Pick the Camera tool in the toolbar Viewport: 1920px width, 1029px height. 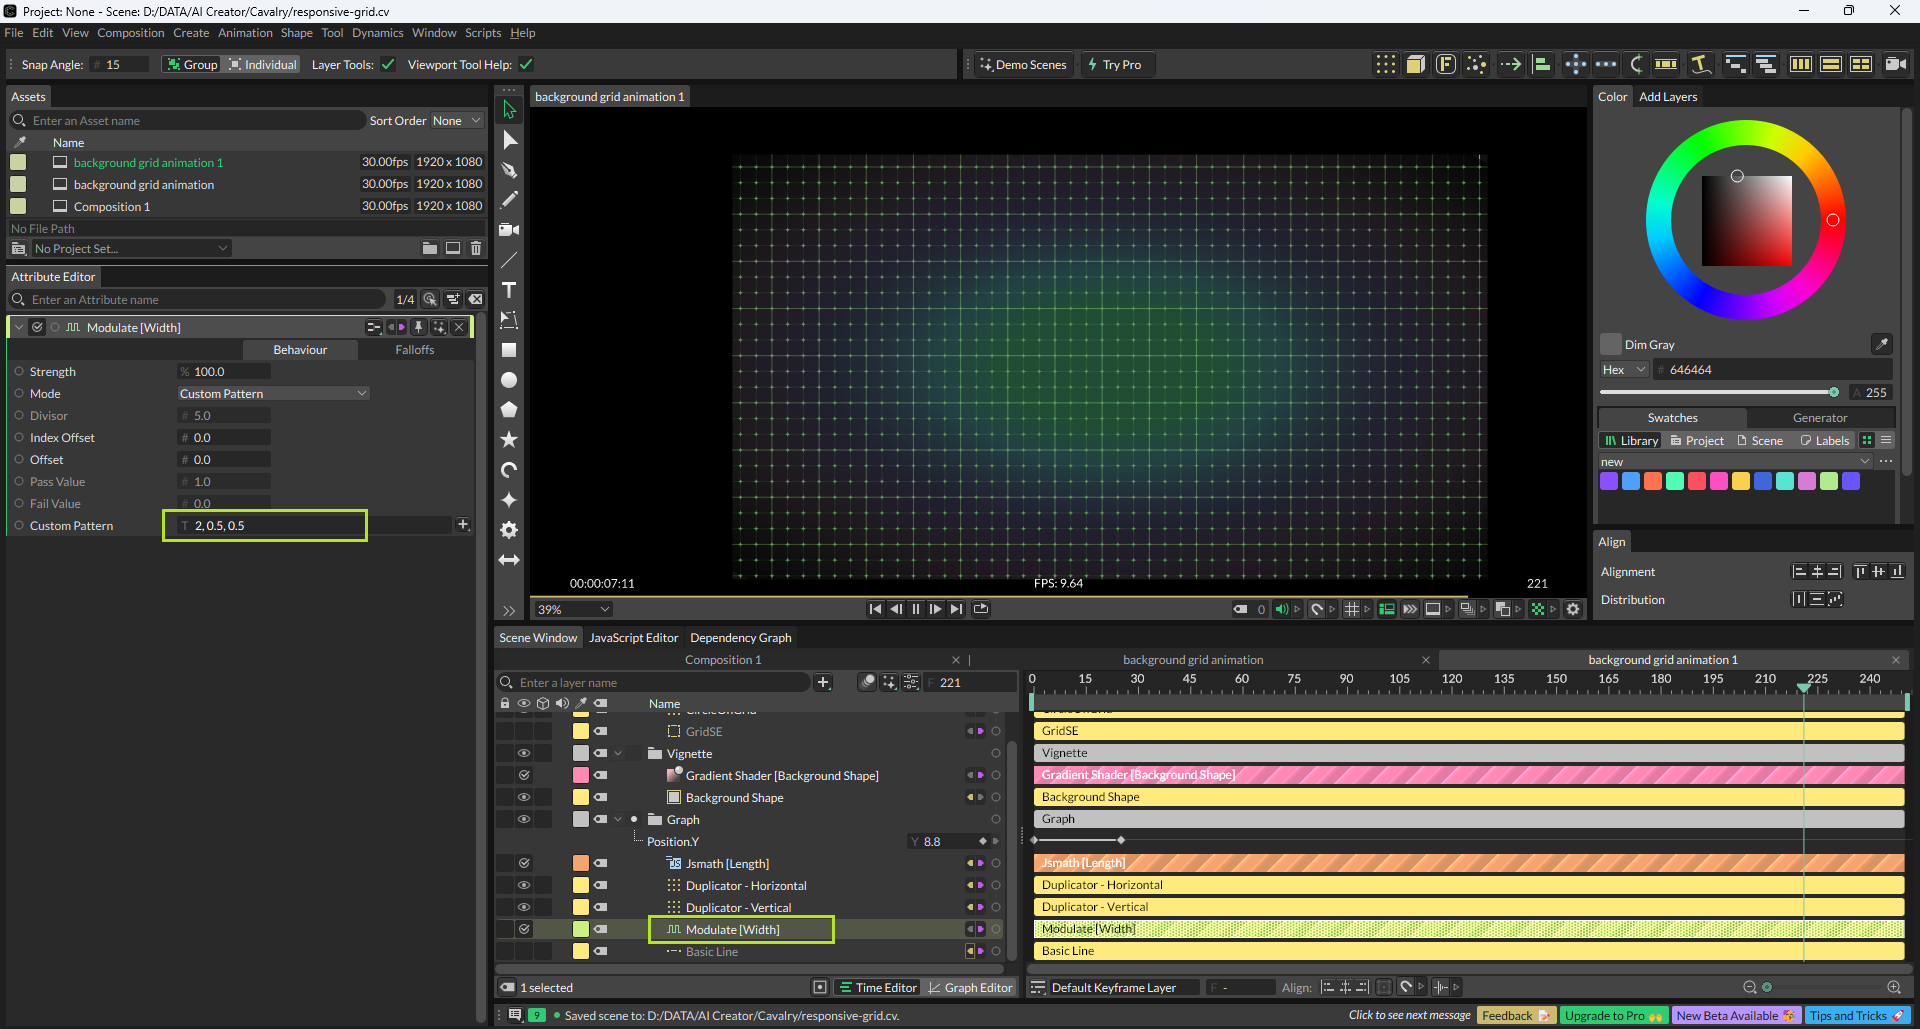[x=509, y=230]
